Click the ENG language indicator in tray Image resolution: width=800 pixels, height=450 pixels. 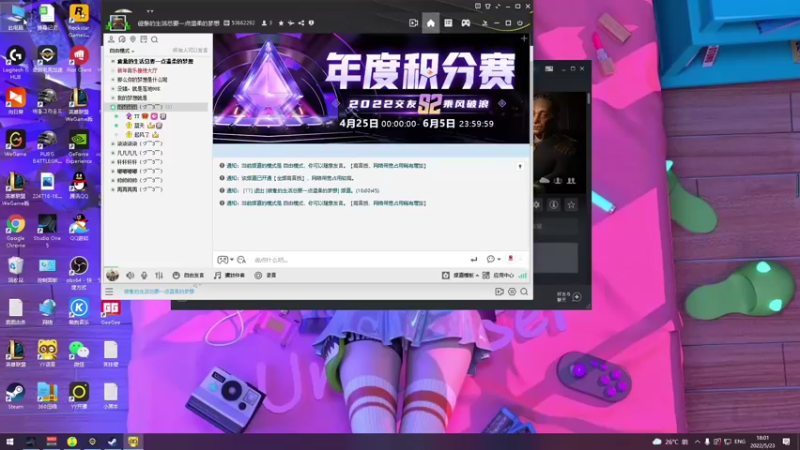(740, 442)
